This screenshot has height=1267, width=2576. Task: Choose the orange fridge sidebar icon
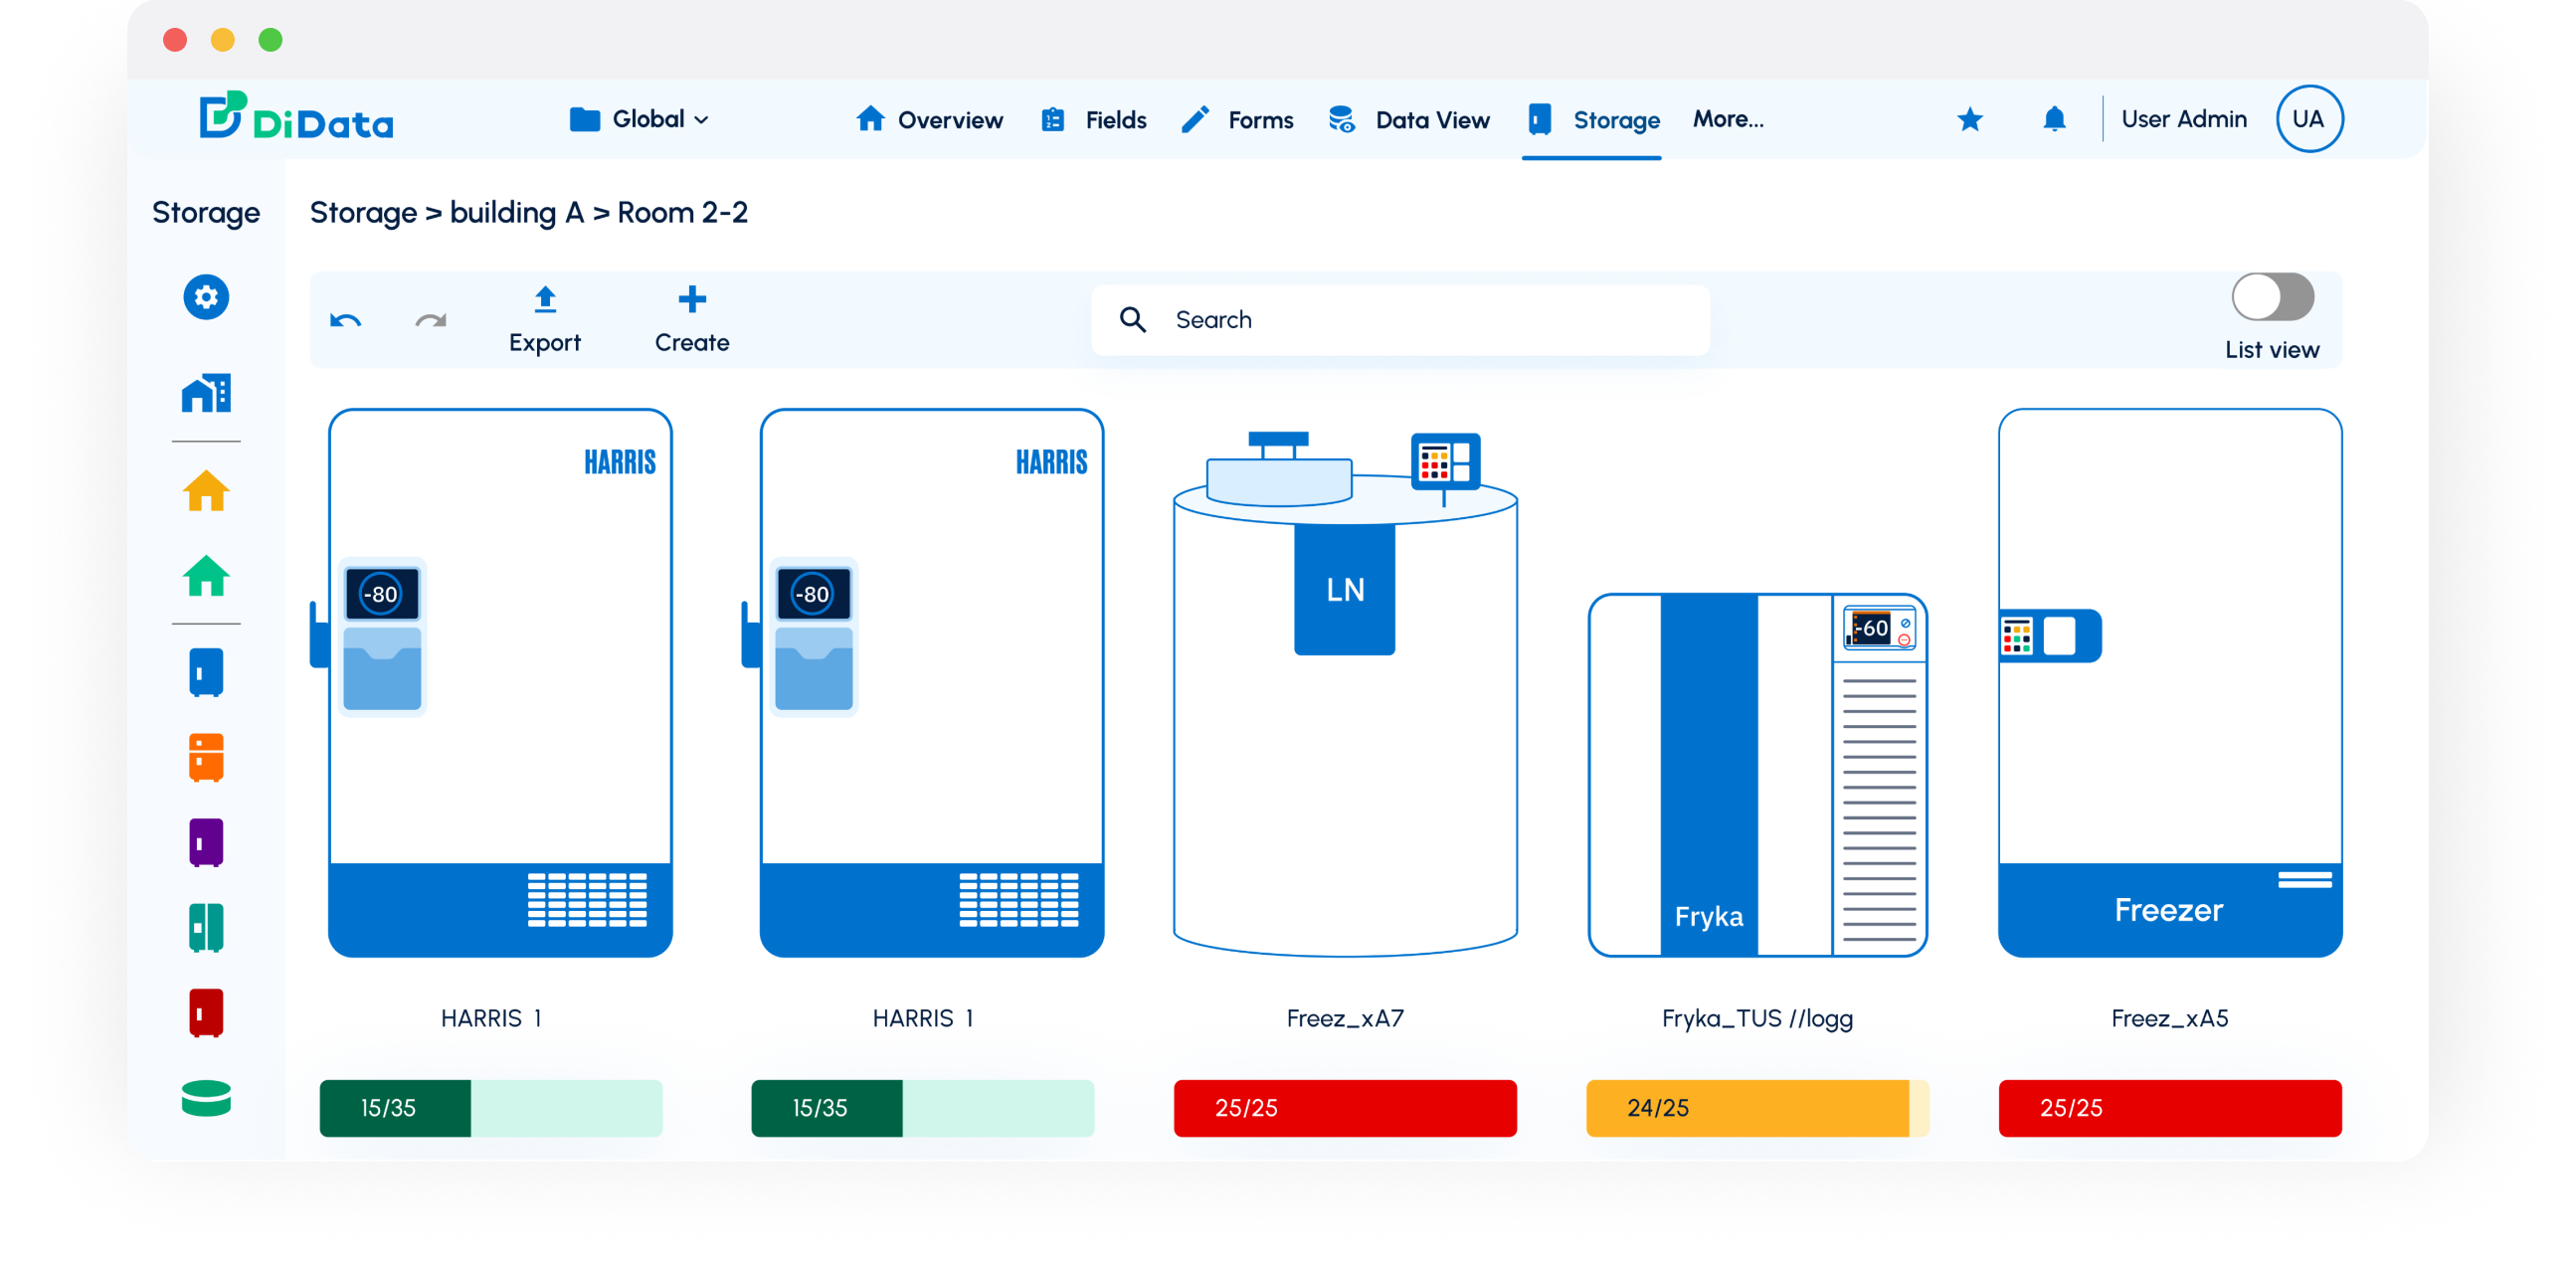tap(206, 757)
